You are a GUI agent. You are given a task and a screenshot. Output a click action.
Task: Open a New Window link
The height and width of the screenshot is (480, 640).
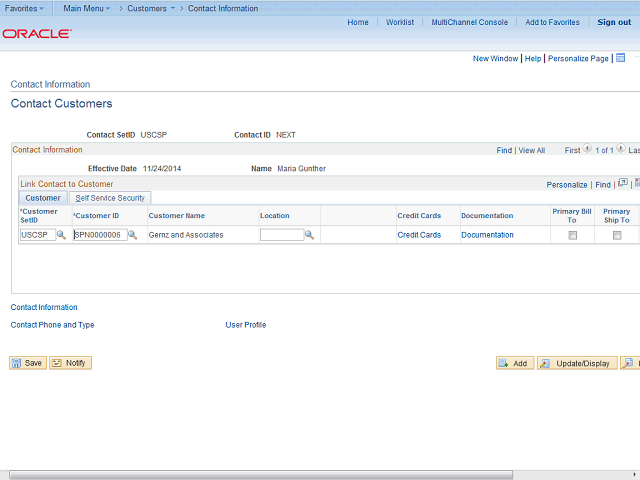coord(496,58)
